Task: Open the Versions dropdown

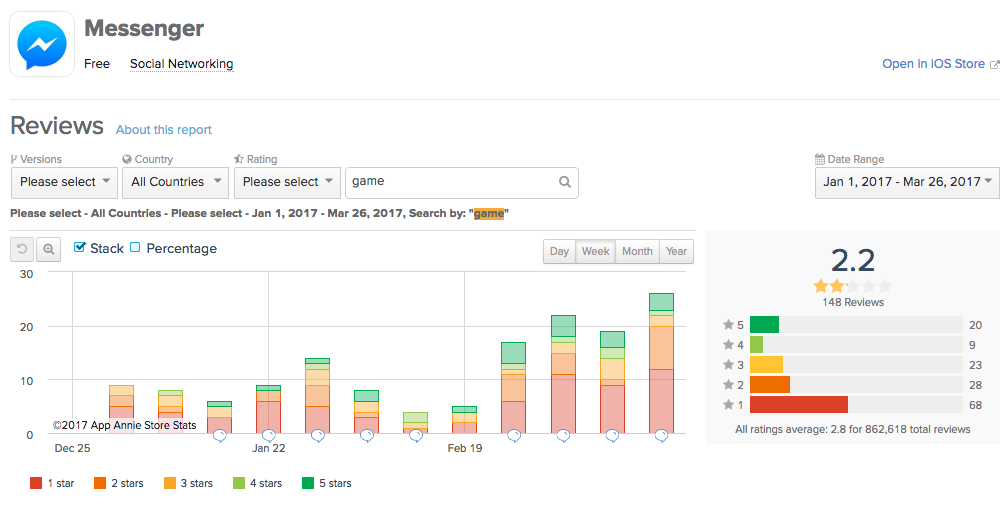Action: pos(64,182)
